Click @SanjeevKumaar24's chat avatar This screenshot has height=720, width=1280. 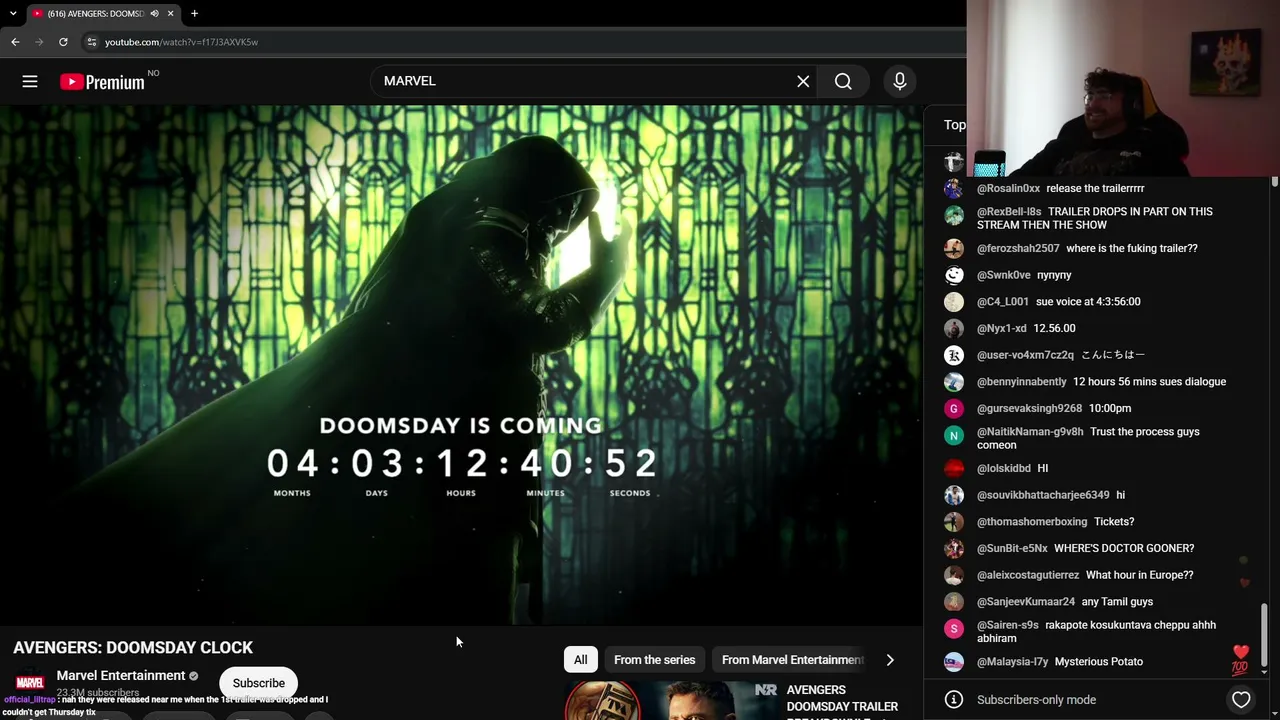[954, 601]
